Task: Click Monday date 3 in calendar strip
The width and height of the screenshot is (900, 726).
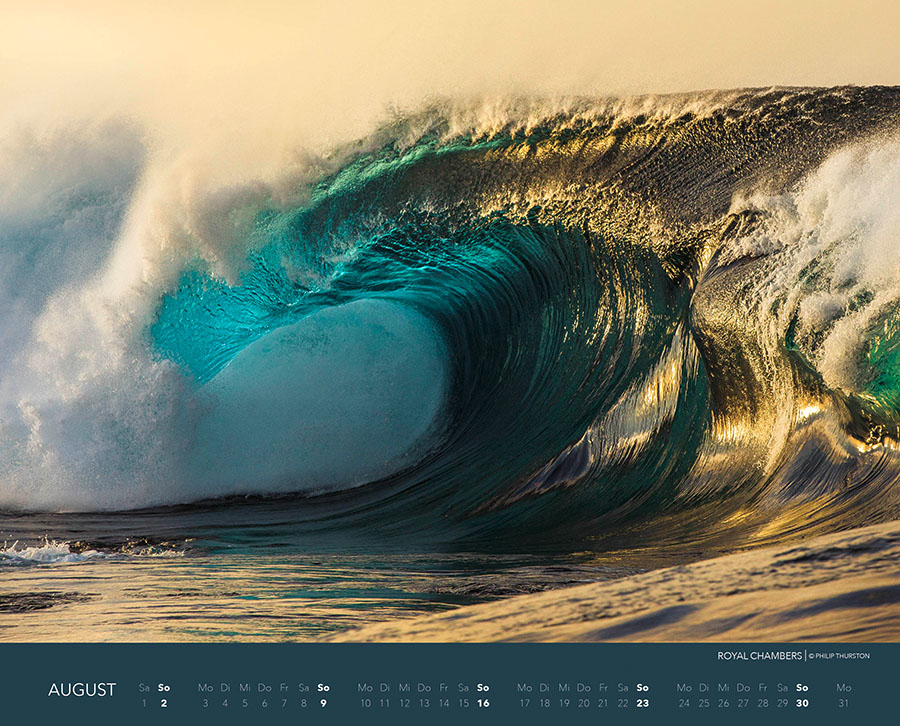Action: (205, 703)
